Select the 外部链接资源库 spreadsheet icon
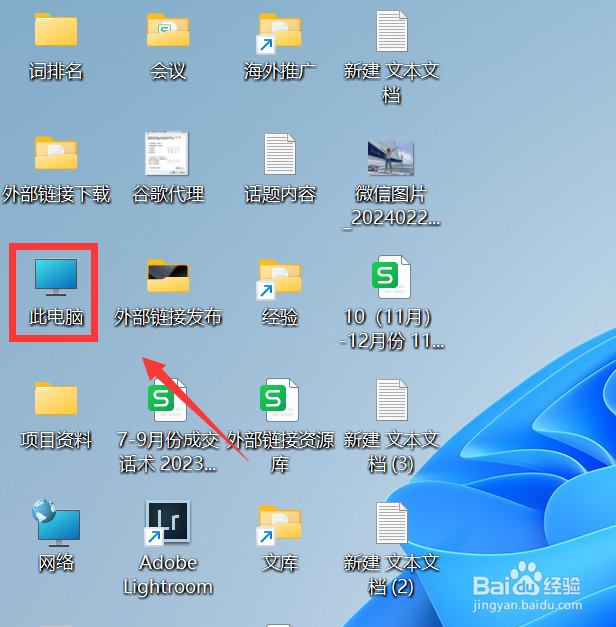Screen dimensions: 616x627 (x=279, y=400)
